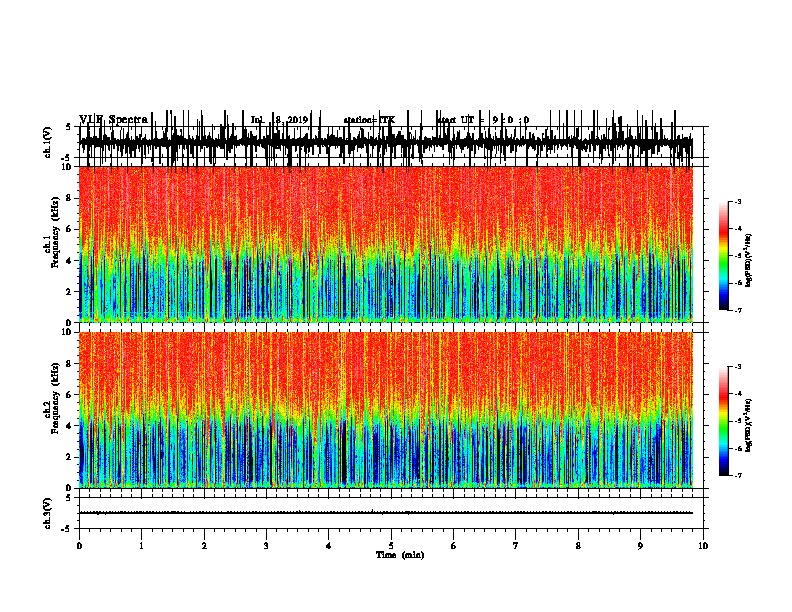Click the flat ch.3 voltage trace
This screenshot has height=612, width=792.
[386, 513]
